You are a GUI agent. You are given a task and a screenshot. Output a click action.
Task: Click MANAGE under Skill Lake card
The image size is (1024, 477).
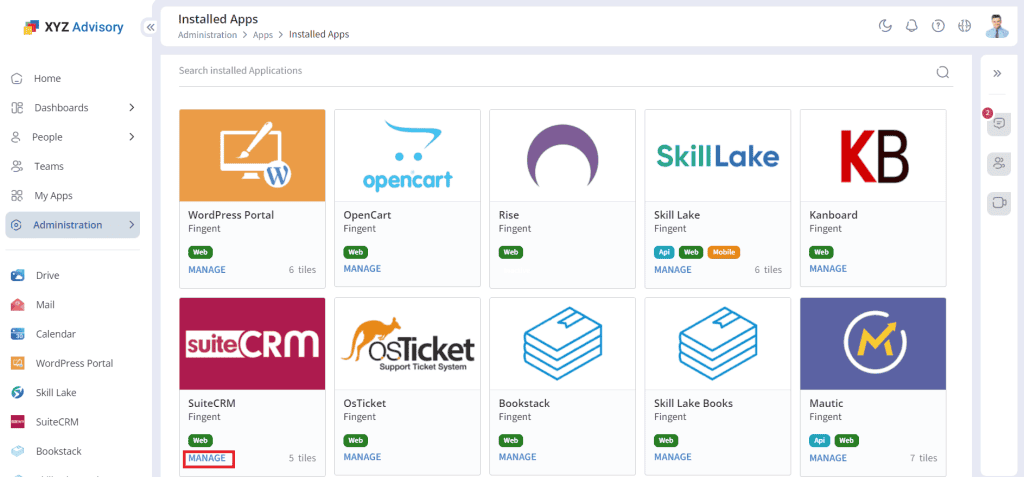673,270
